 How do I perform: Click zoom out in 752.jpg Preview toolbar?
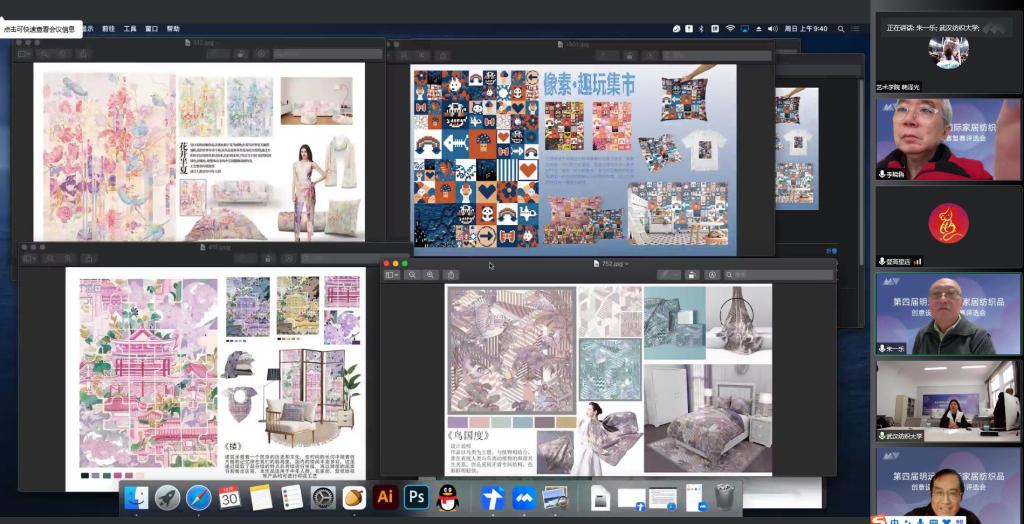[412, 275]
